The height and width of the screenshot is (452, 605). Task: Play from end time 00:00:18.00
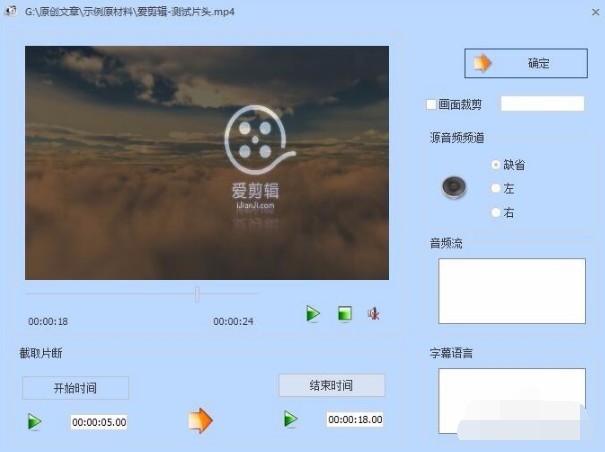point(291,419)
